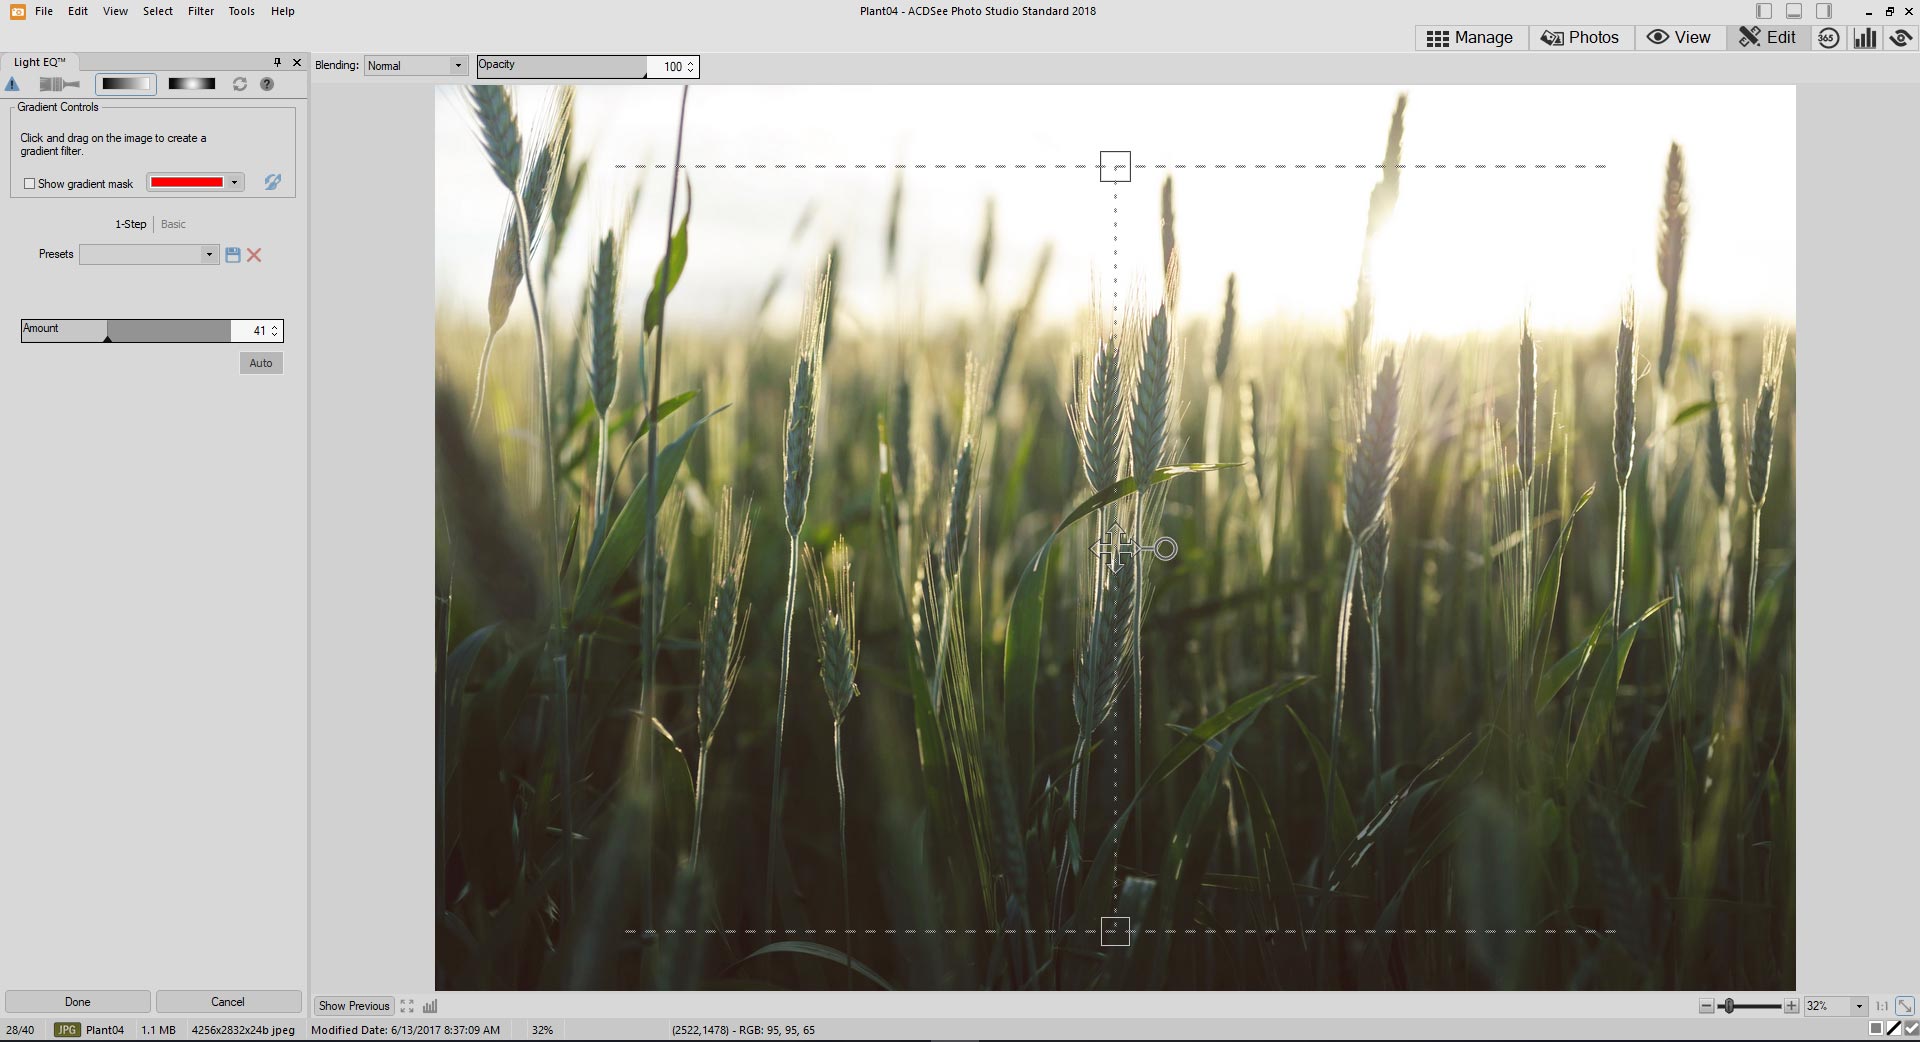Click the Opacity slider bar
Screen dimensions: 1920x1042
(x=562, y=66)
